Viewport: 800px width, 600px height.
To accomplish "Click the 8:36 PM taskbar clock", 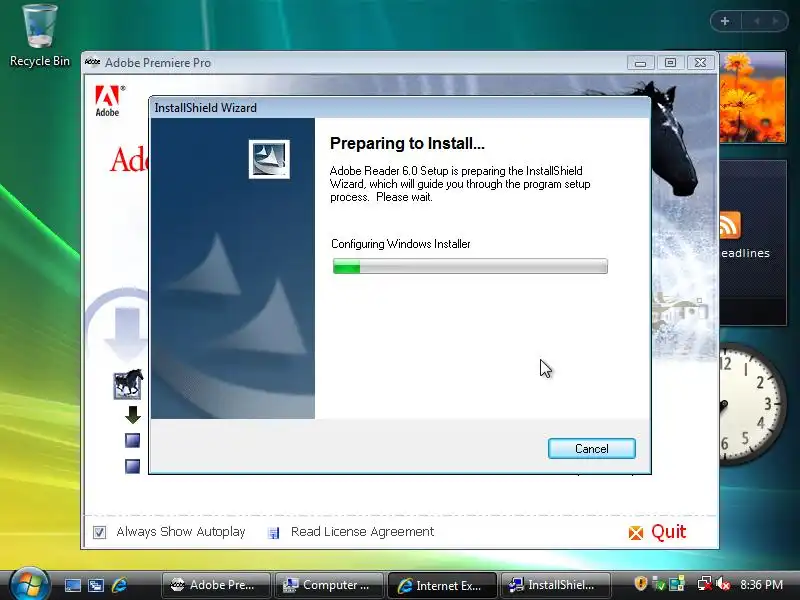I will [x=761, y=585].
